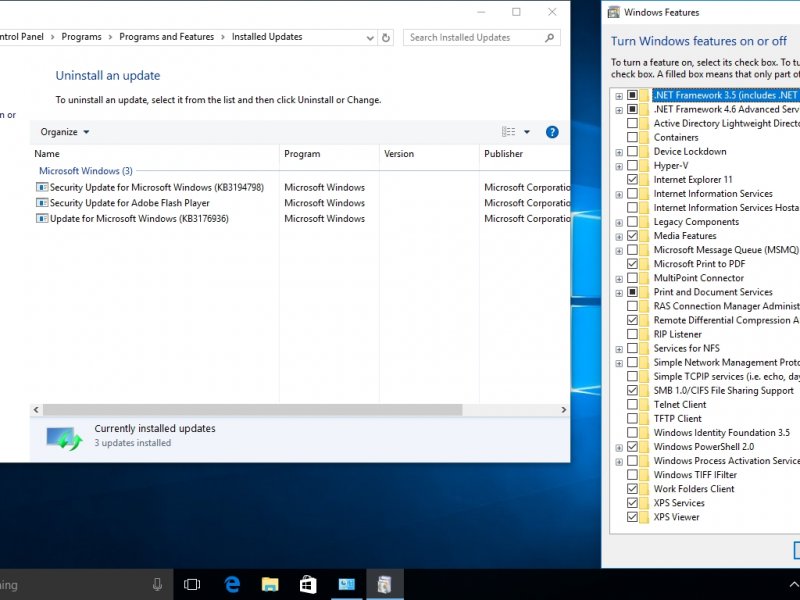800x600 pixels.
Task: Expand the .NET Framework 4.6 Advanced Services node
Action: click(x=619, y=110)
